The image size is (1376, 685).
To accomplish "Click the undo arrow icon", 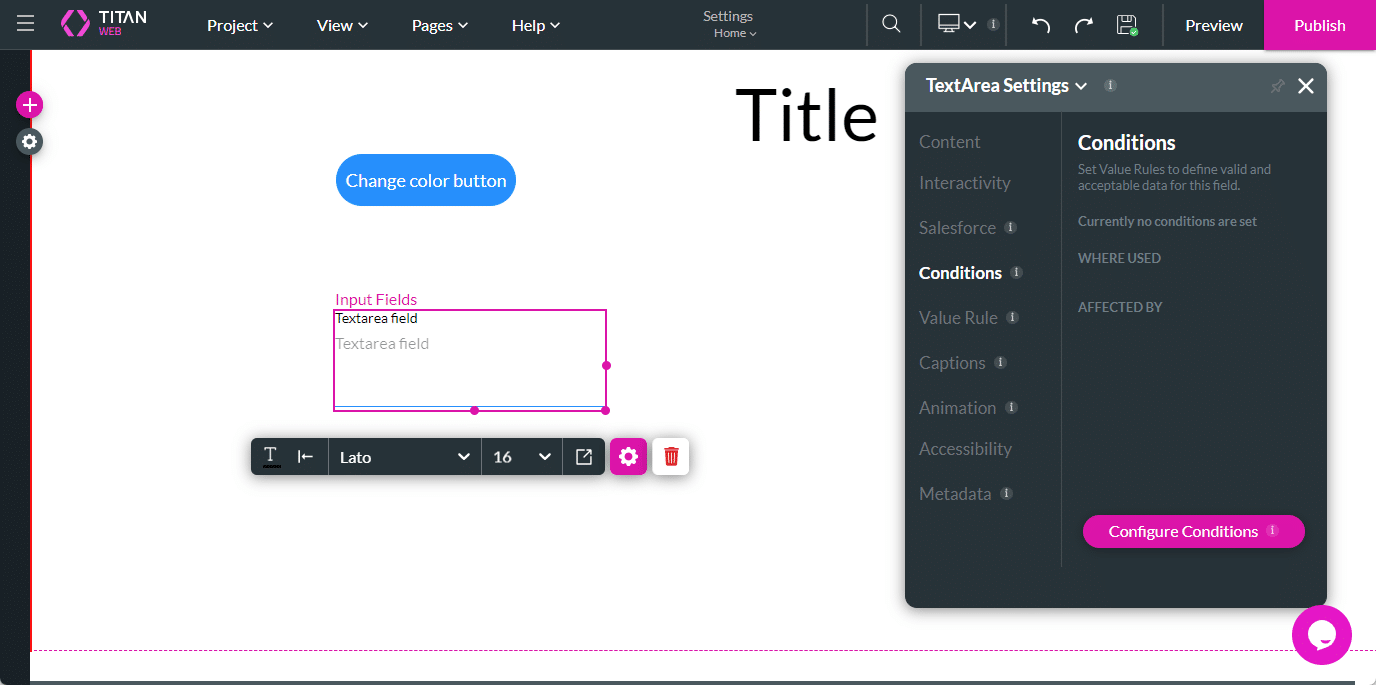I will point(1040,25).
